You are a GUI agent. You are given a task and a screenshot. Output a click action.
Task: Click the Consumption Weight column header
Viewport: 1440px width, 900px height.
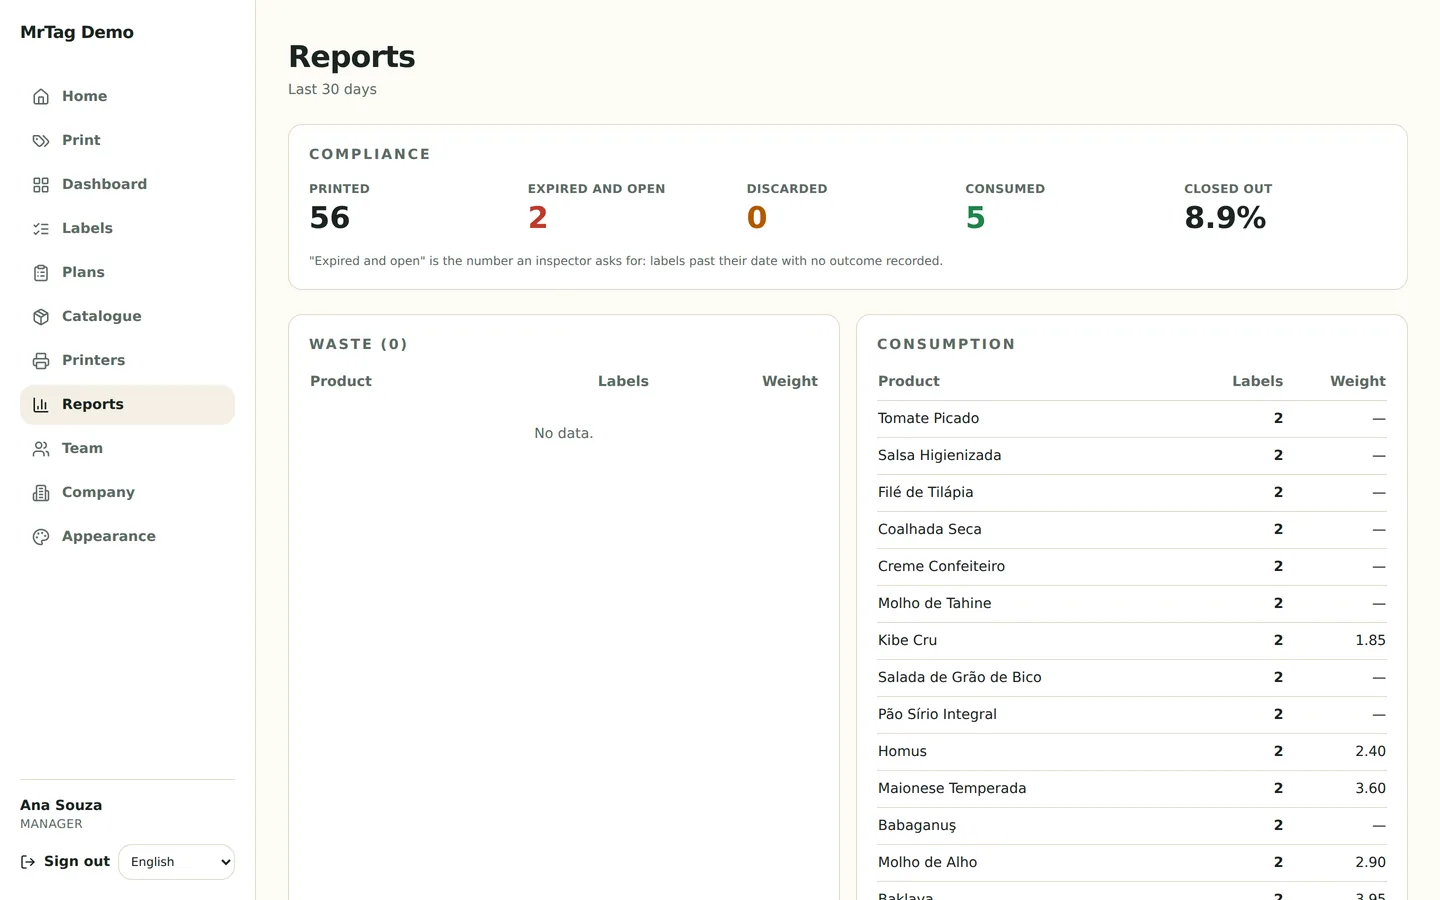(1358, 381)
